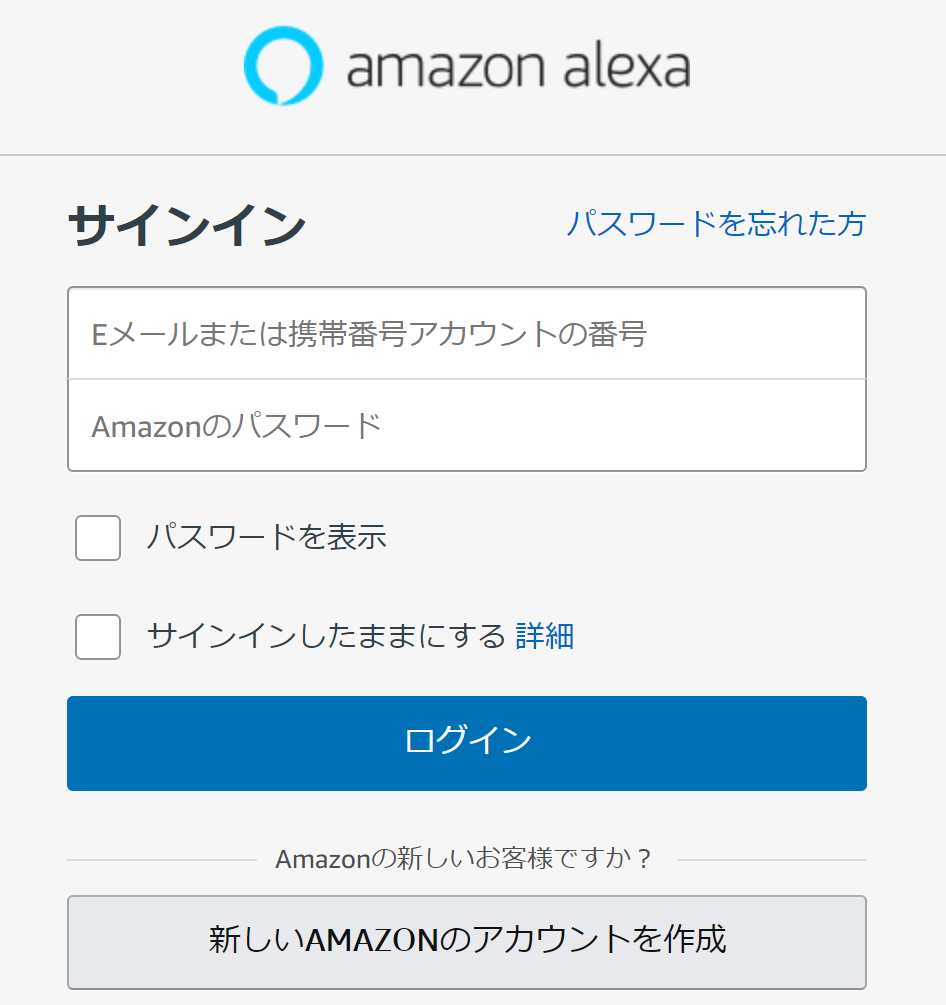Click the amazon alexa wordmark text
946x1005 pixels.
[519, 65]
